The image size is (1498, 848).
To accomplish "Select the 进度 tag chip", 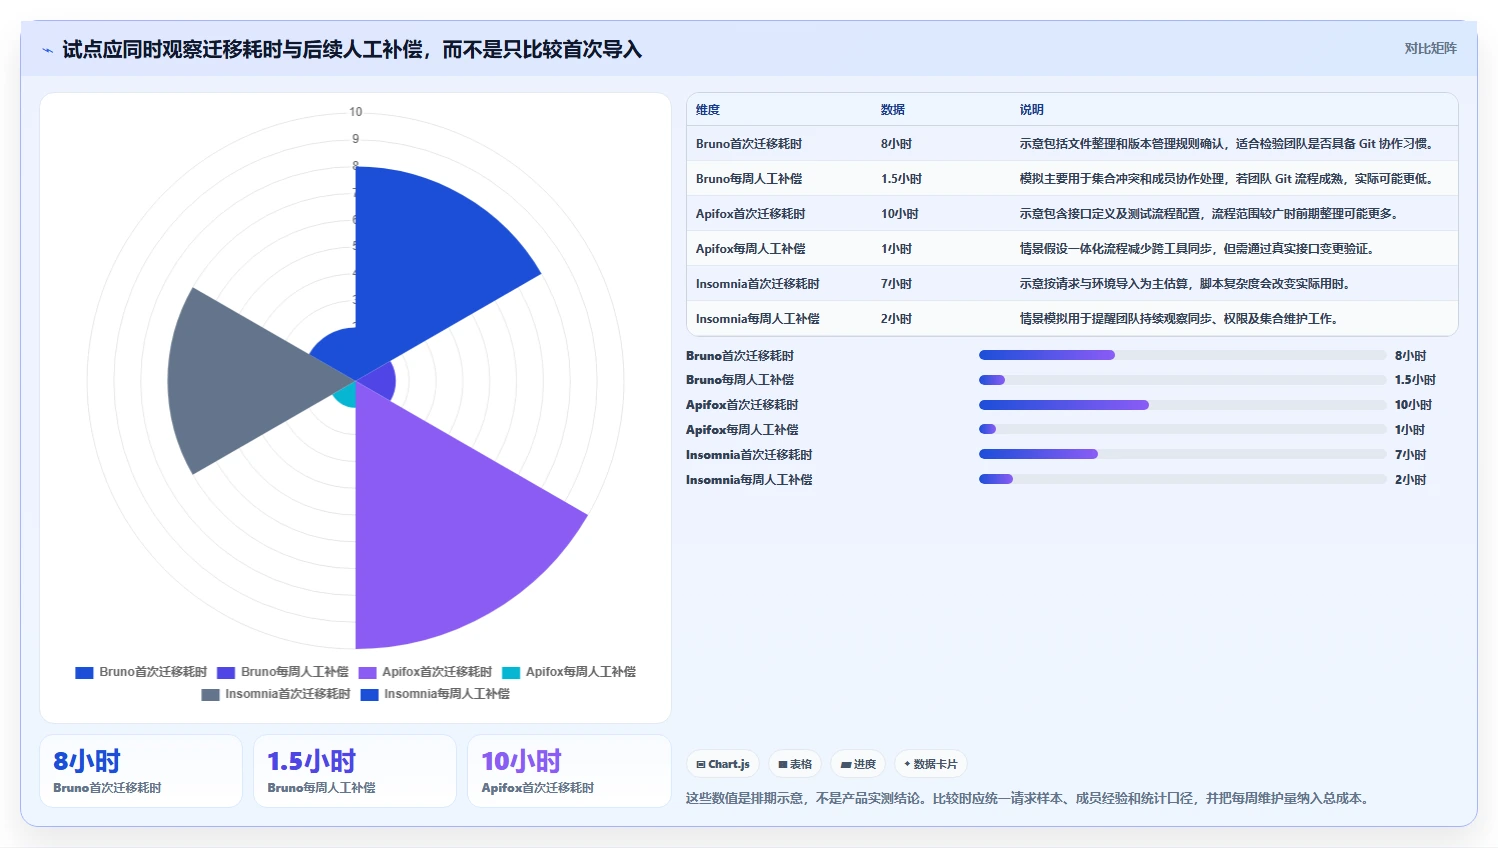I will [x=858, y=765].
